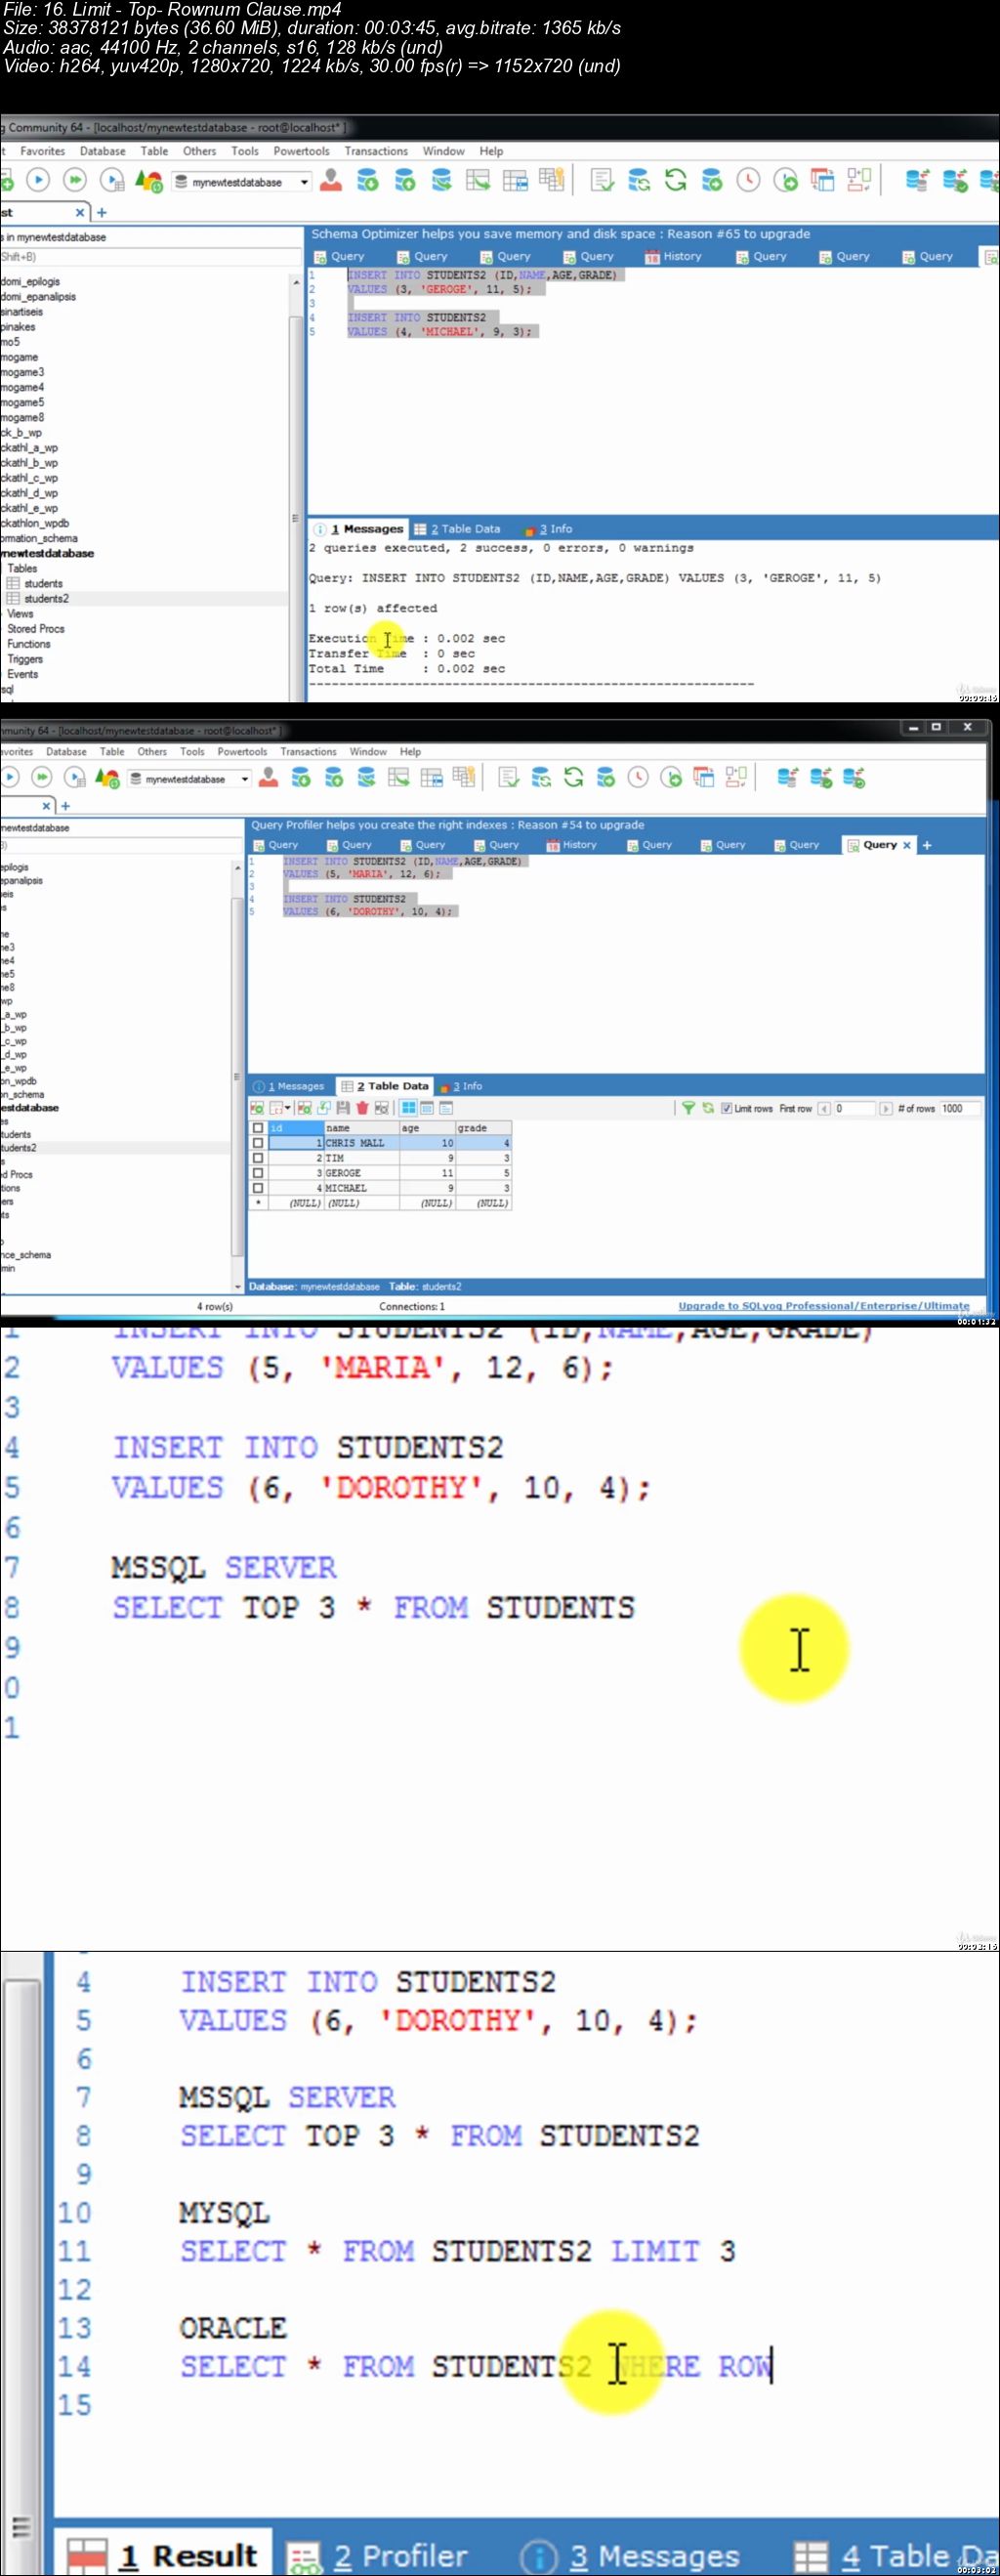Screen dimensions: 1000x2576
Task: Open Transactions menu in top frame
Action: [376, 151]
